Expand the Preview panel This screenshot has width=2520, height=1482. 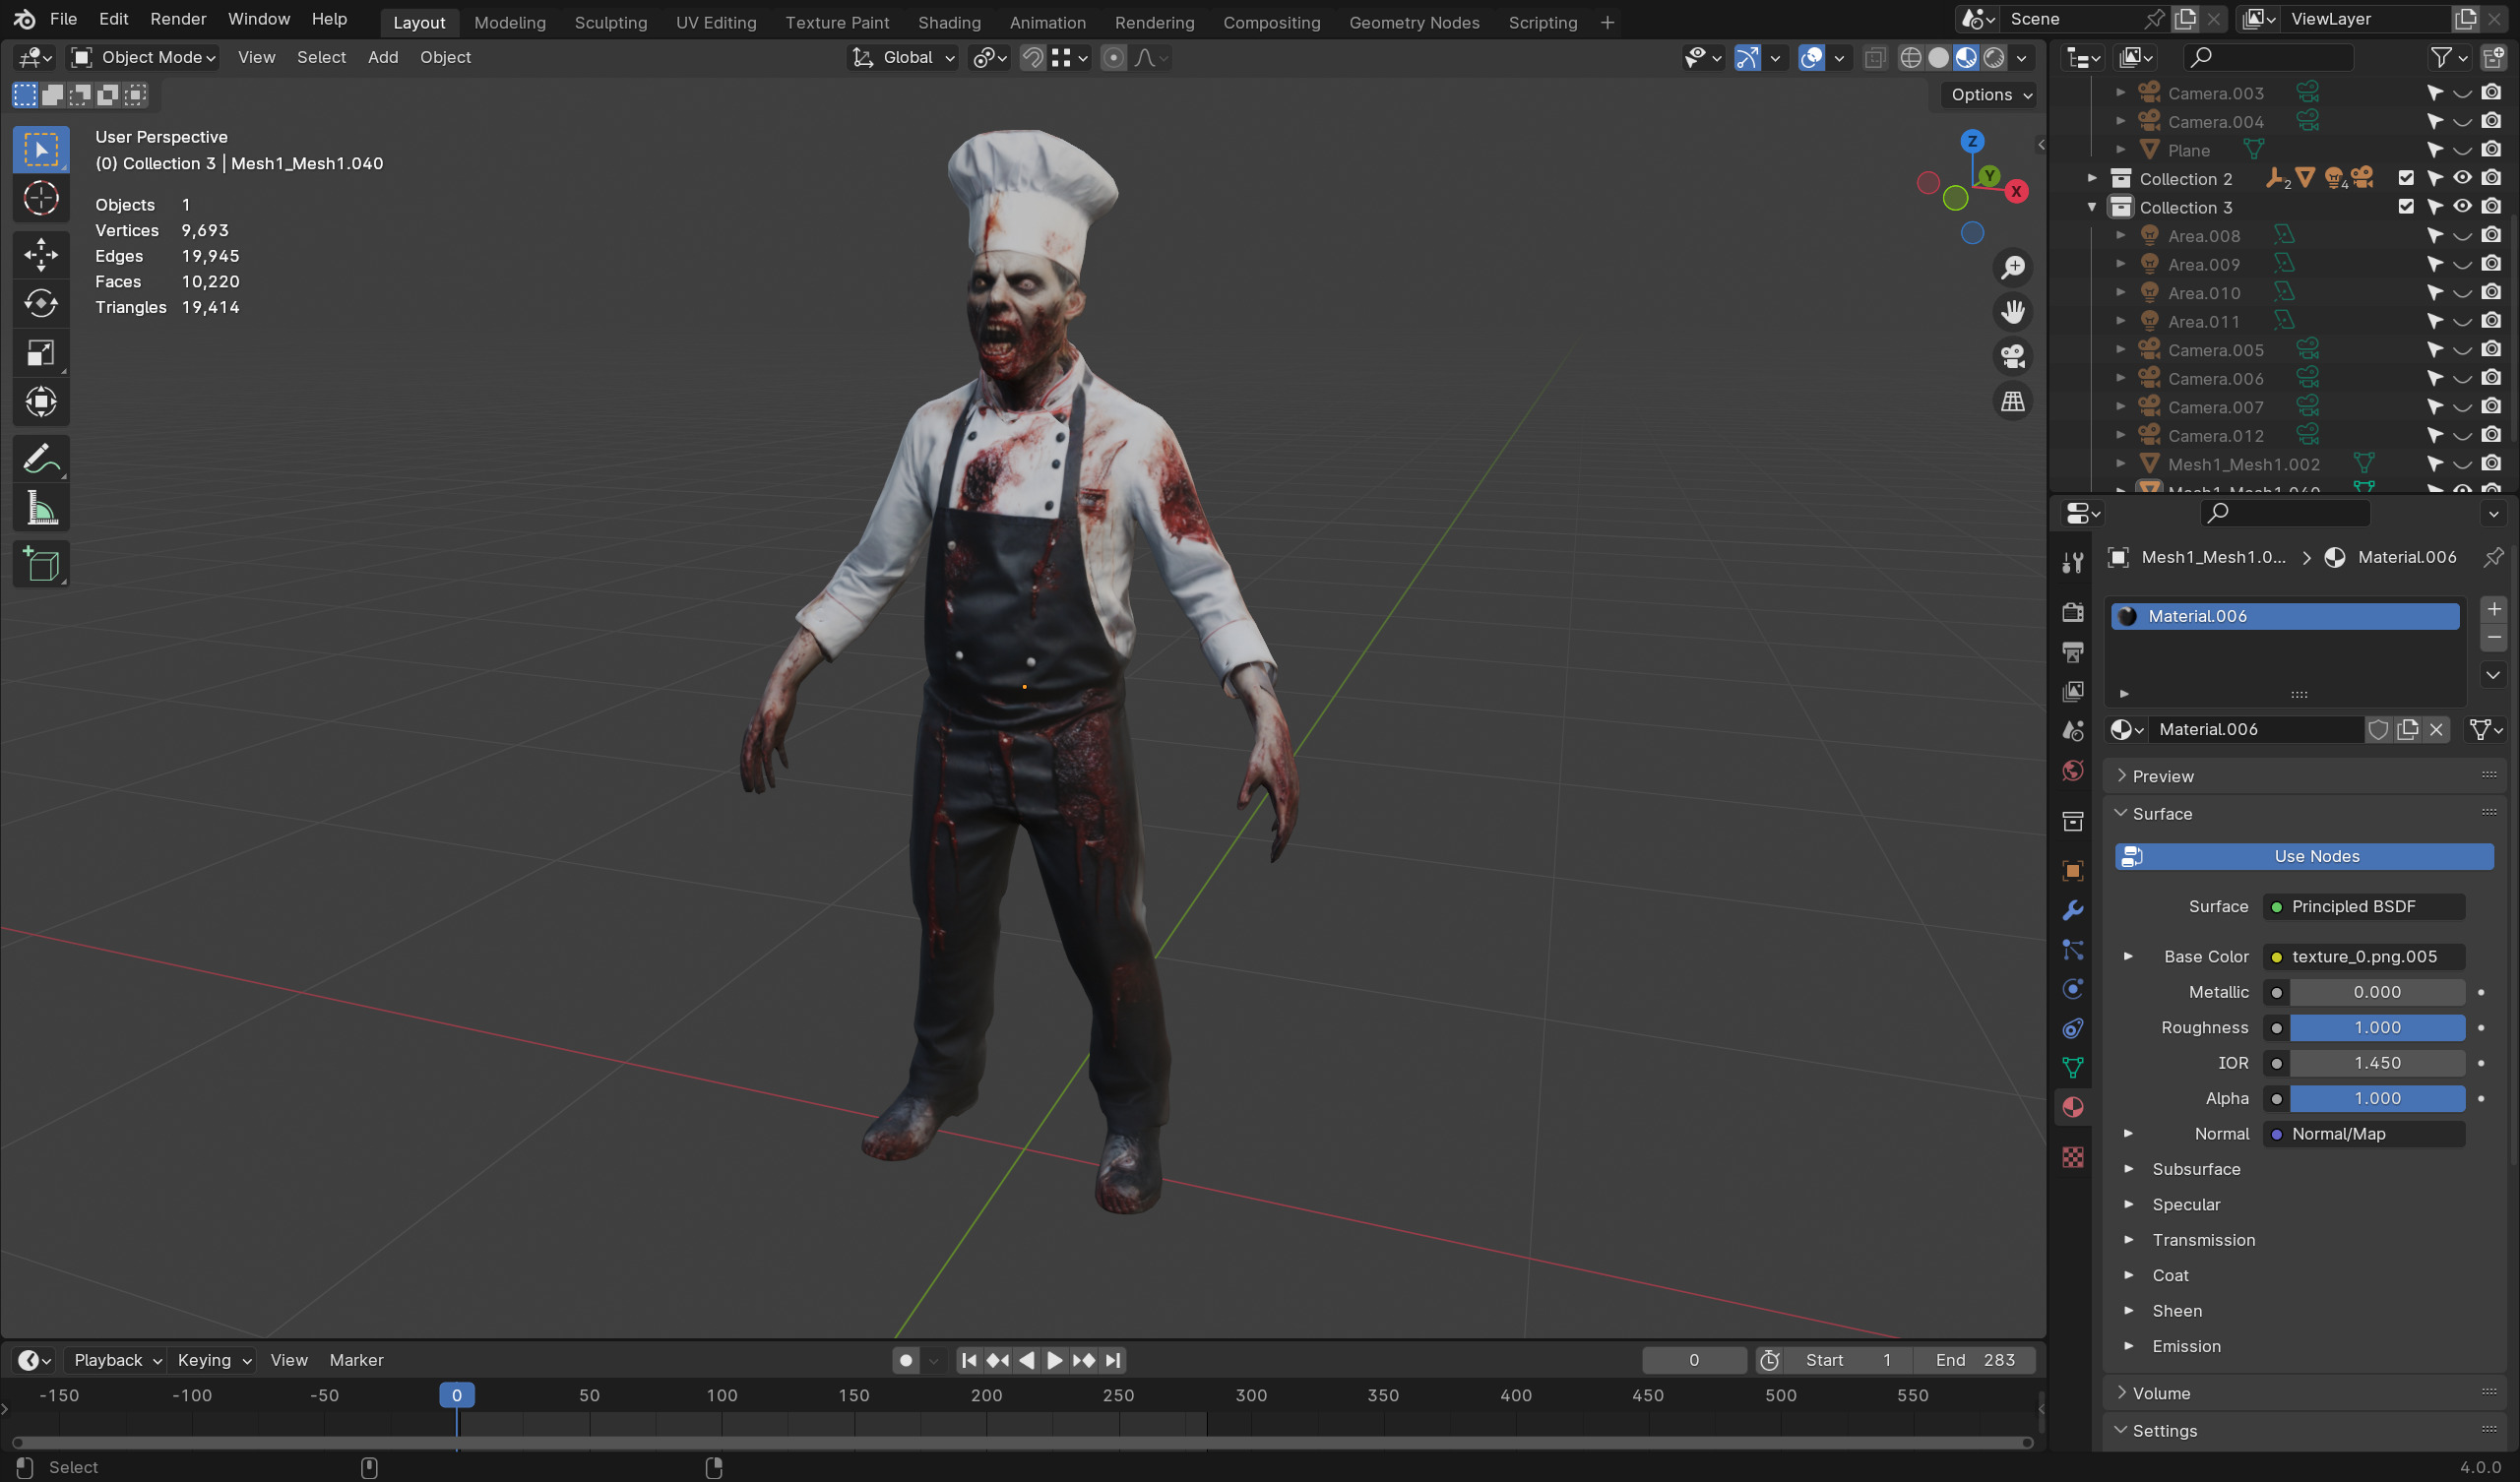[x=2163, y=776]
